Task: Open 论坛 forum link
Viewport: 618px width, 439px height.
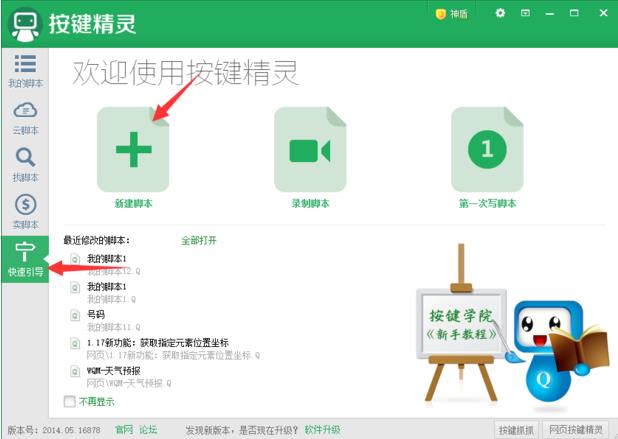Action: 148,429
